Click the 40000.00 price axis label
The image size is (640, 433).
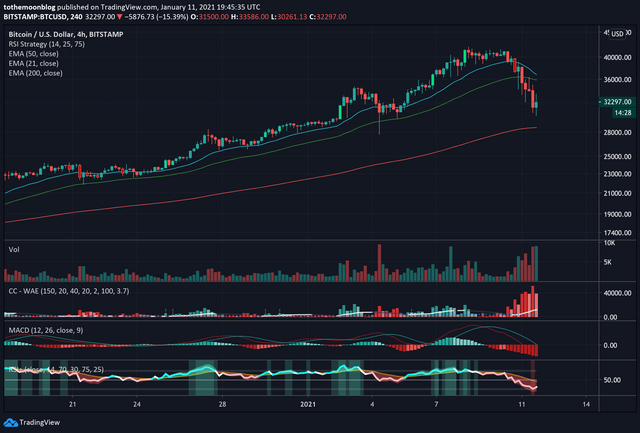(x=617, y=58)
